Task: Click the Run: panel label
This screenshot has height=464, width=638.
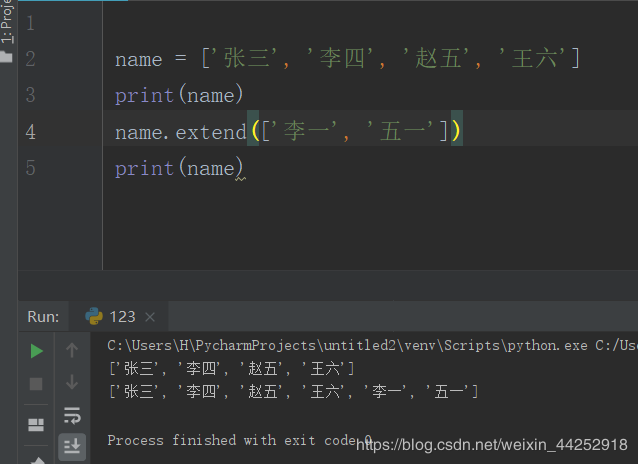Action: (43, 317)
